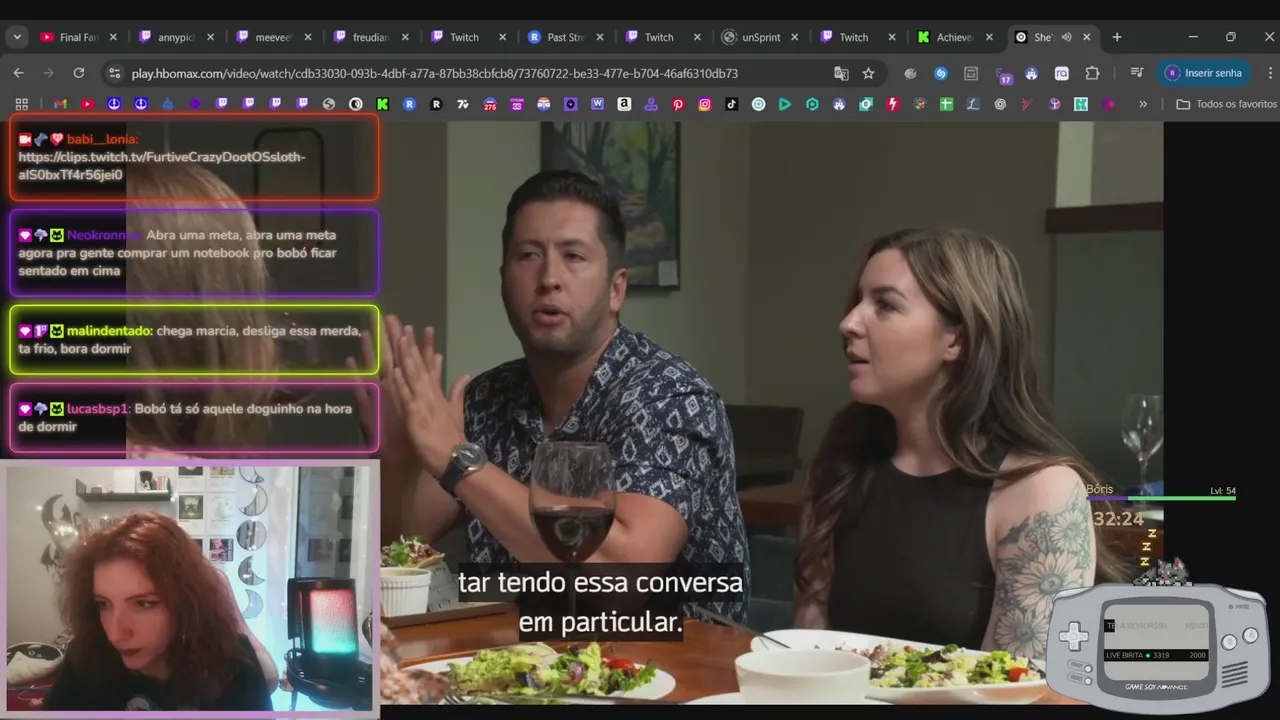This screenshot has width=1280, height=720.
Task: Open the Shazam extension
Action: click(941, 73)
